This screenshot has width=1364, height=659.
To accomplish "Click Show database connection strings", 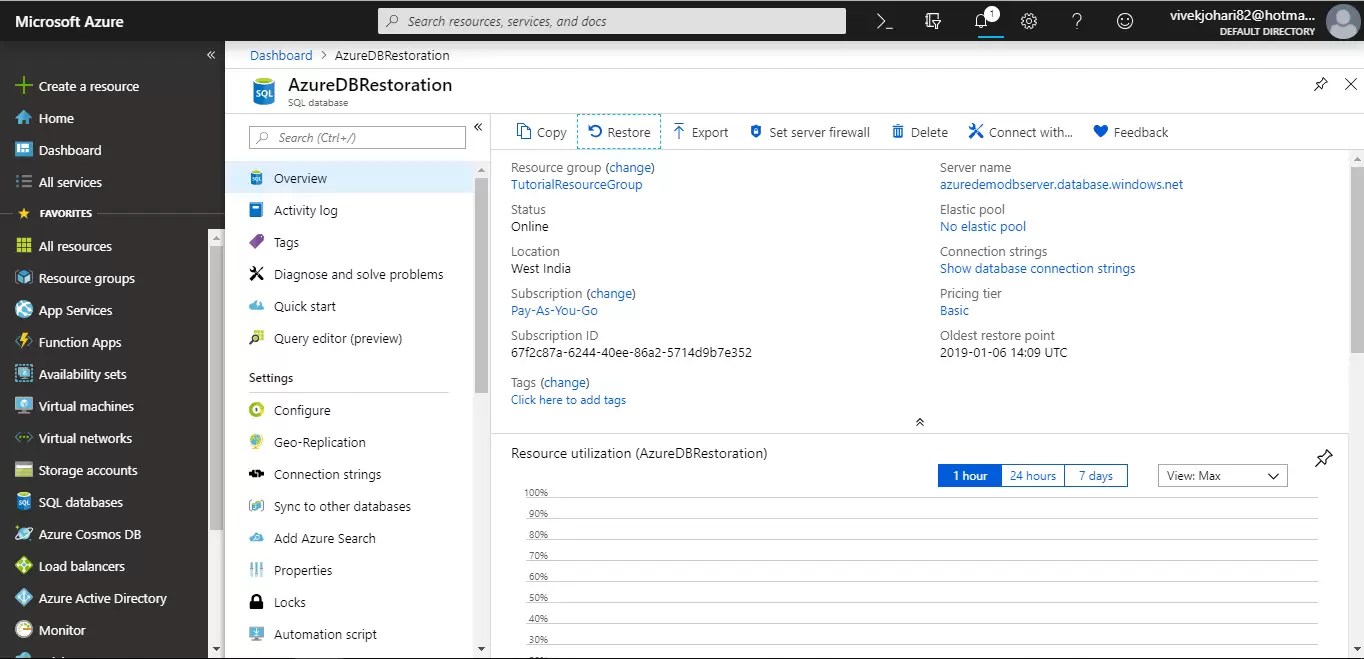I will (1038, 269).
